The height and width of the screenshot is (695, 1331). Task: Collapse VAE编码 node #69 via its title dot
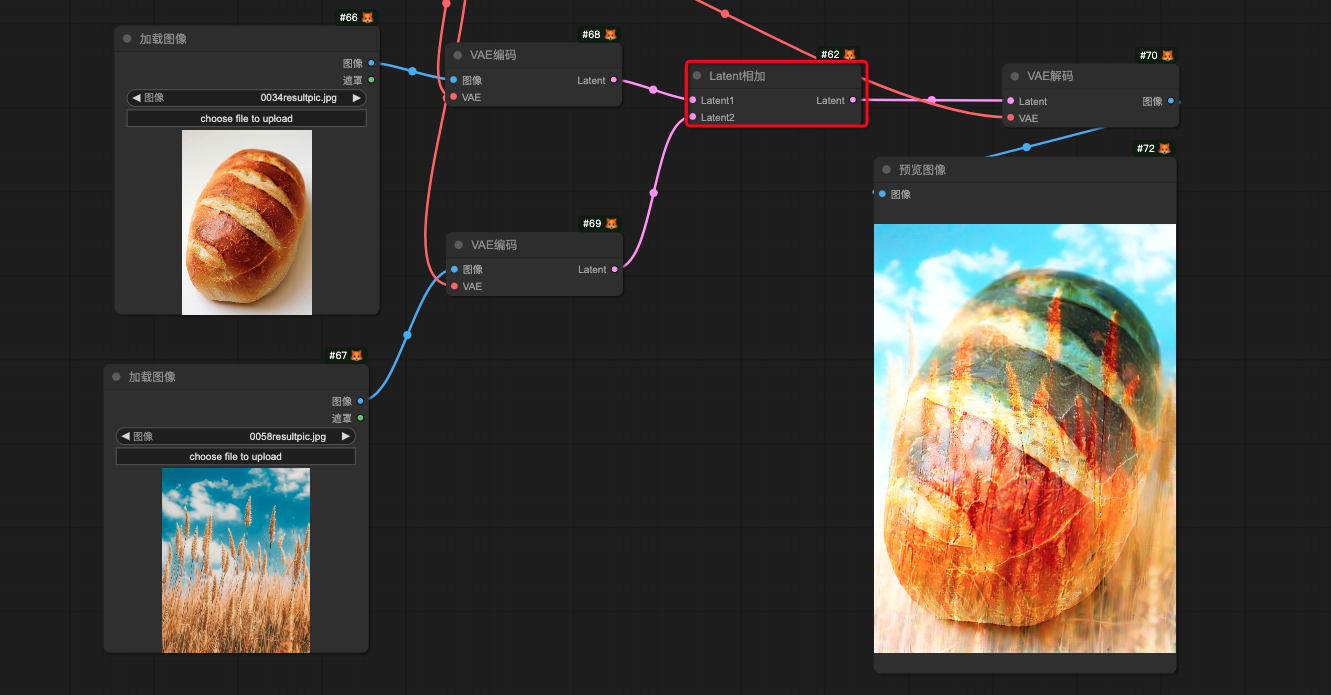tap(458, 245)
